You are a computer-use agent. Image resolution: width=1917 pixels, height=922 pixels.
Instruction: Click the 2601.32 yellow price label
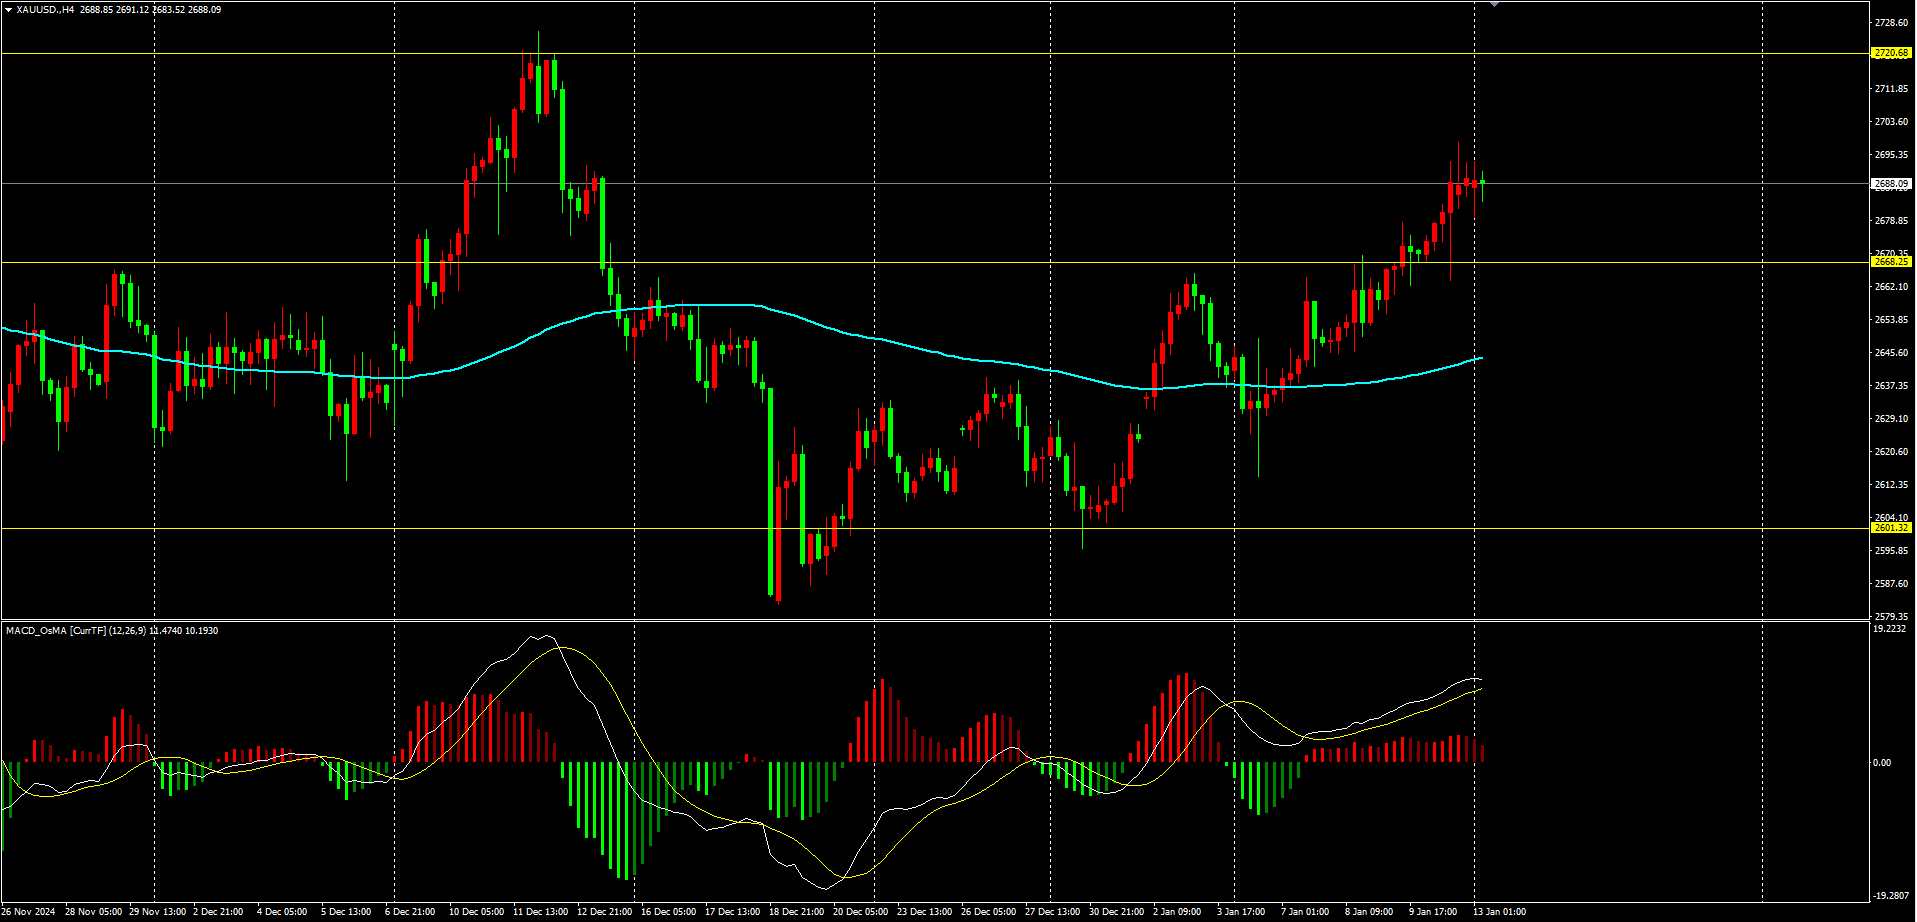[x=1891, y=528]
